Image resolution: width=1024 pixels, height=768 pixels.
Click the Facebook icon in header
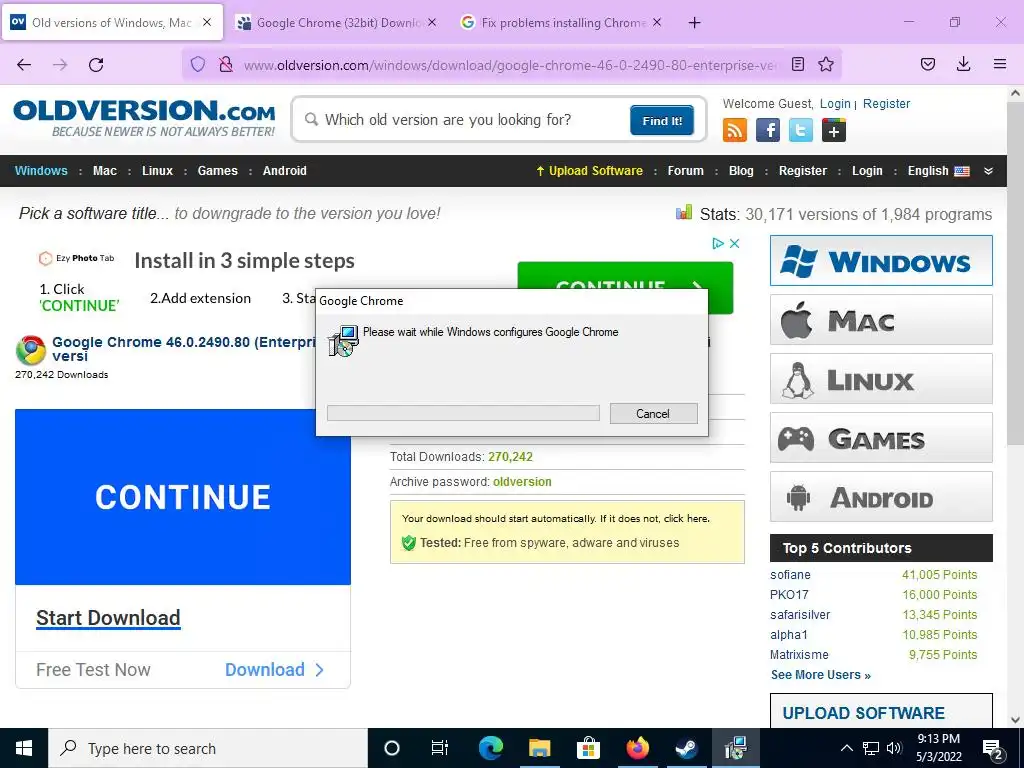pos(768,130)
